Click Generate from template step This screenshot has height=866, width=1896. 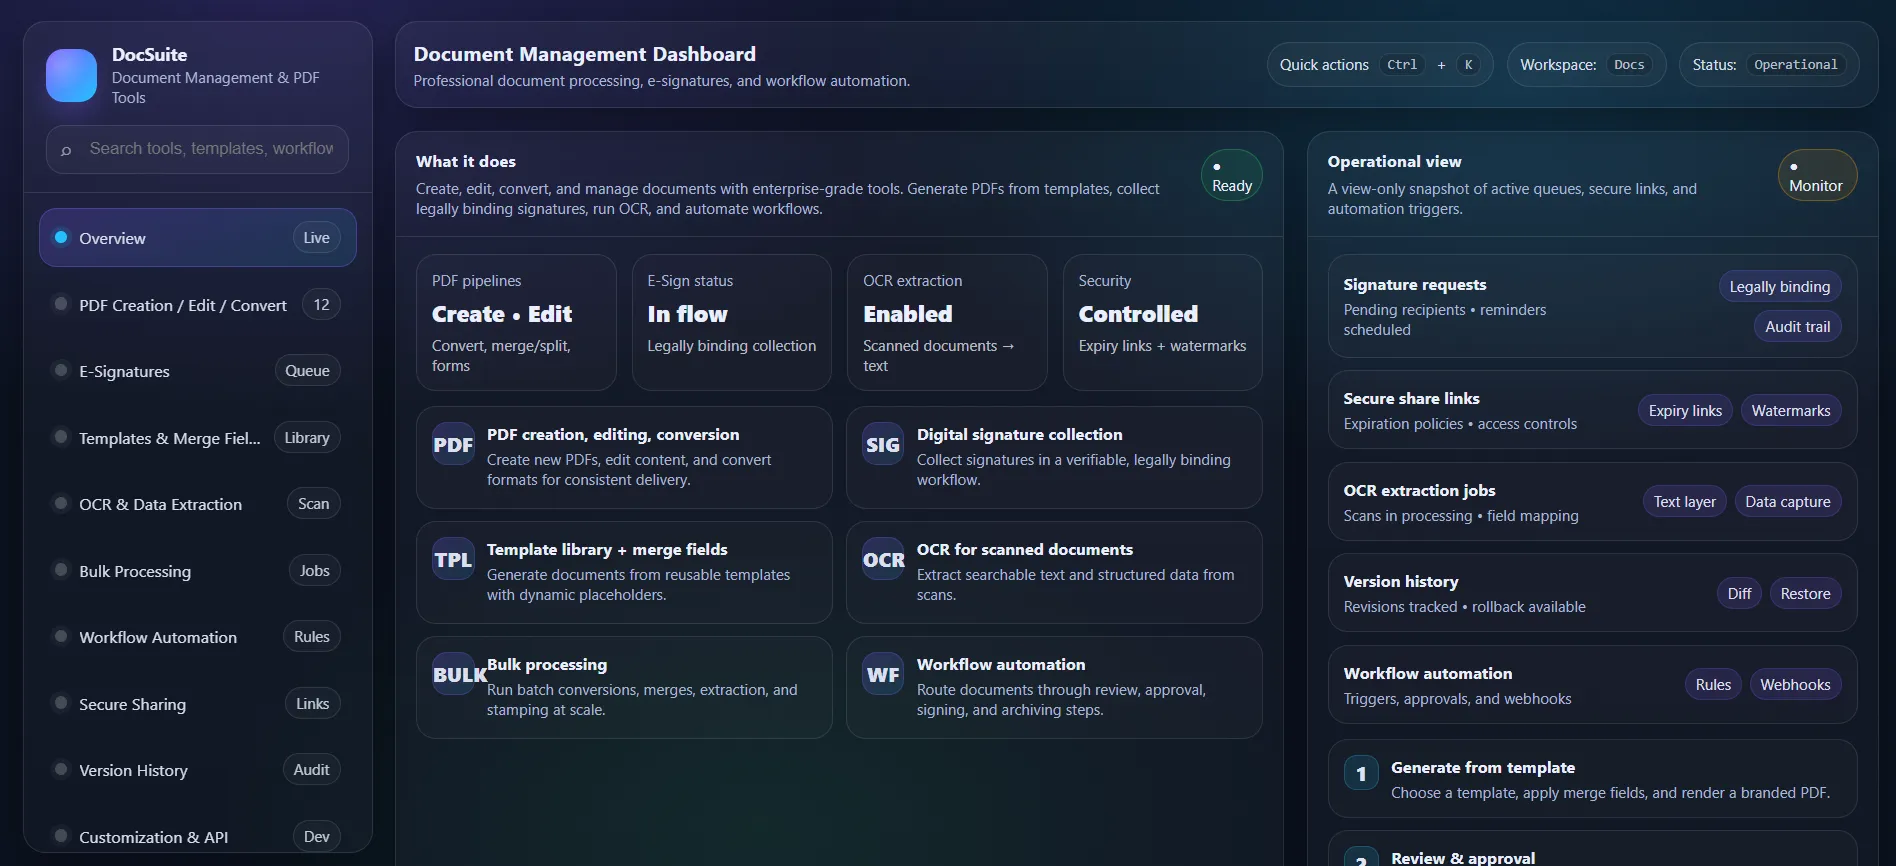click(x=1592, y=779)
